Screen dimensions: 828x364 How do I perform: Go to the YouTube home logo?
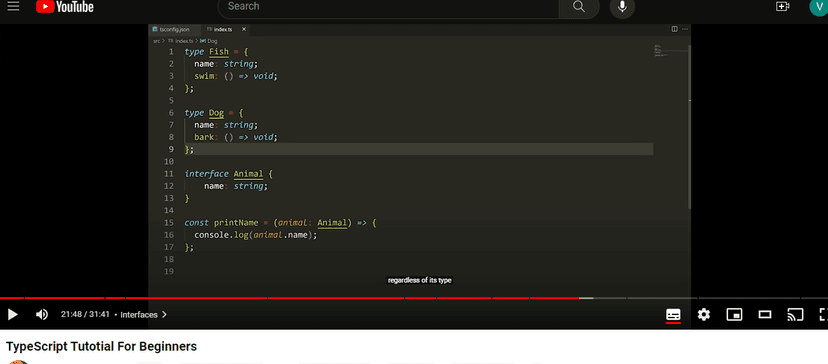[65, 6]
